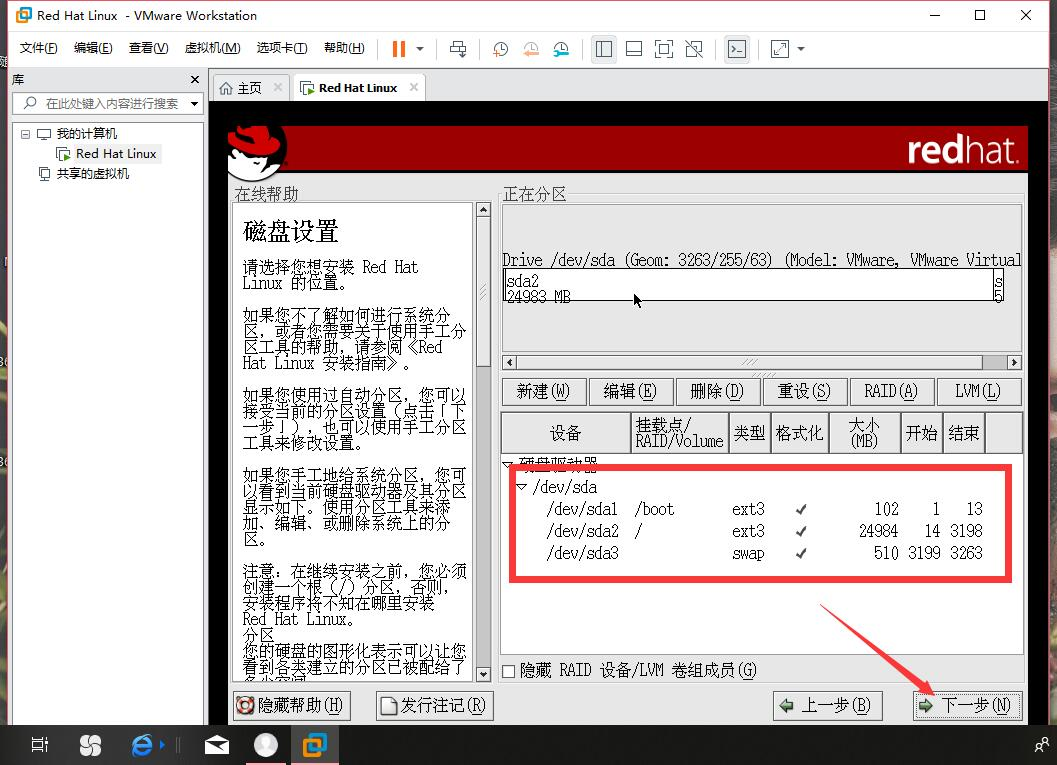
Task: Select the /dev/sda2 root partition row
Action: tap(764, 531)
